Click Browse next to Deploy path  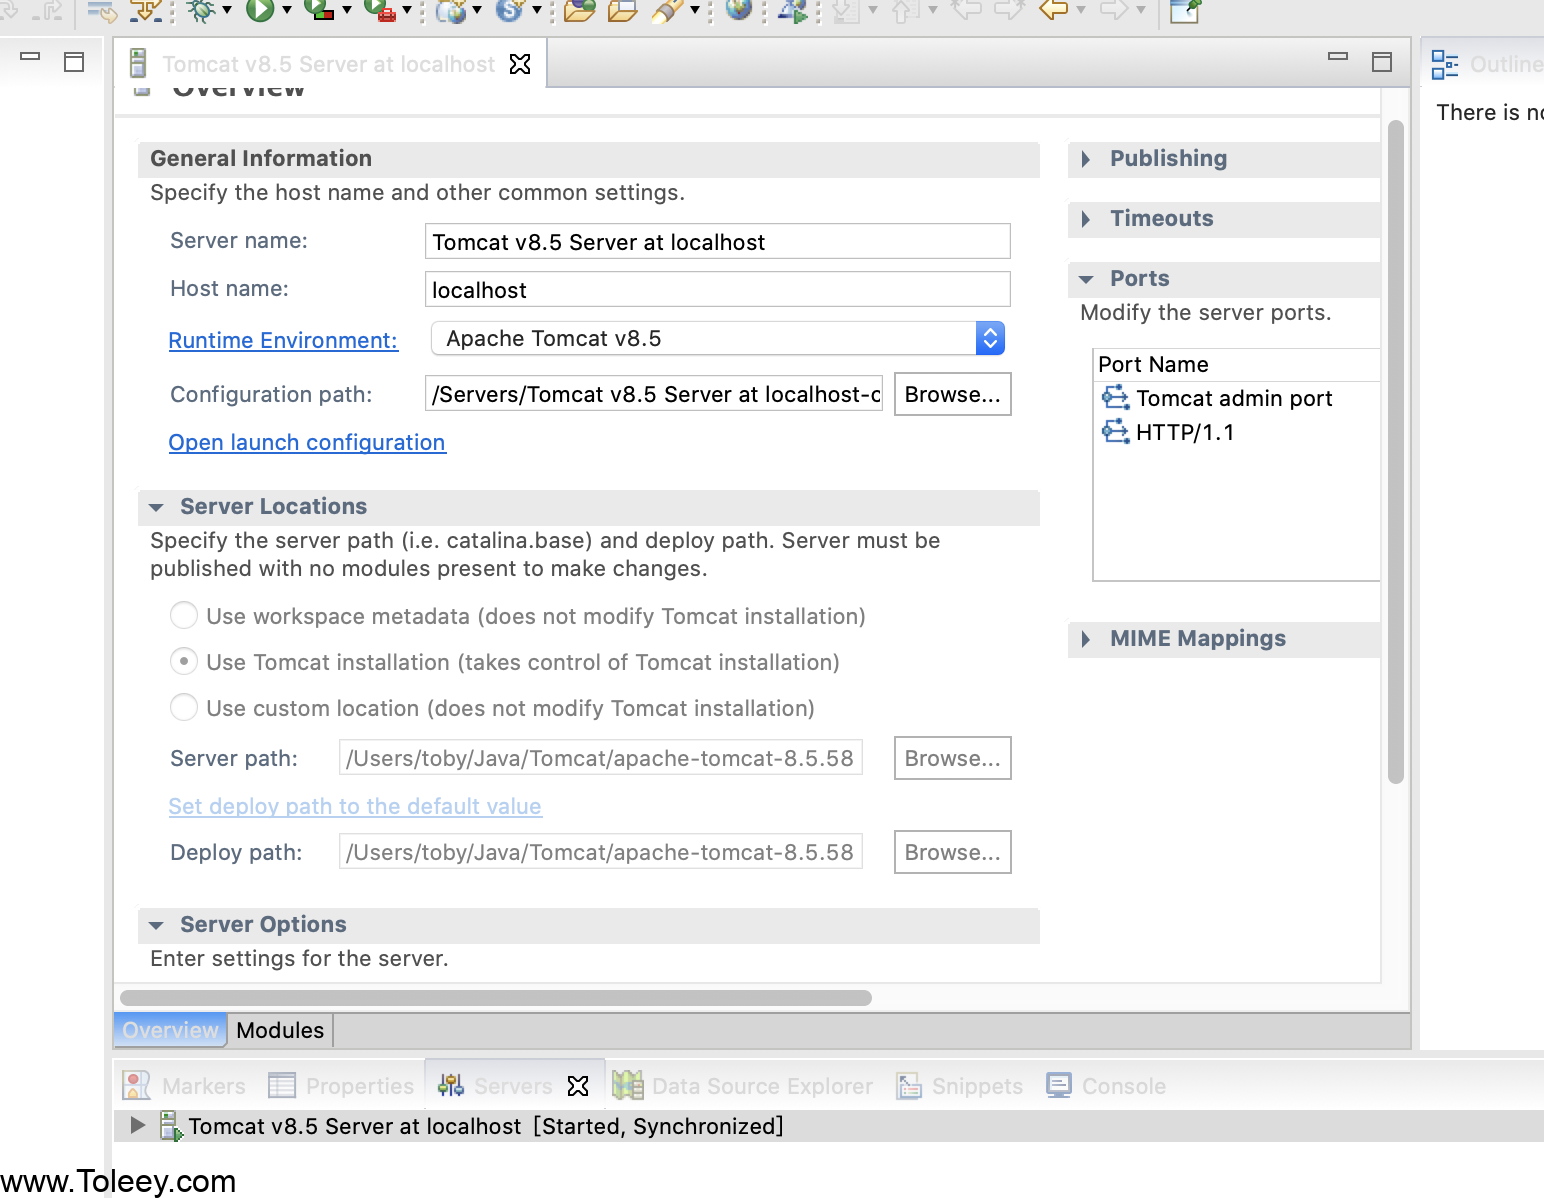(x=952, y=852)
